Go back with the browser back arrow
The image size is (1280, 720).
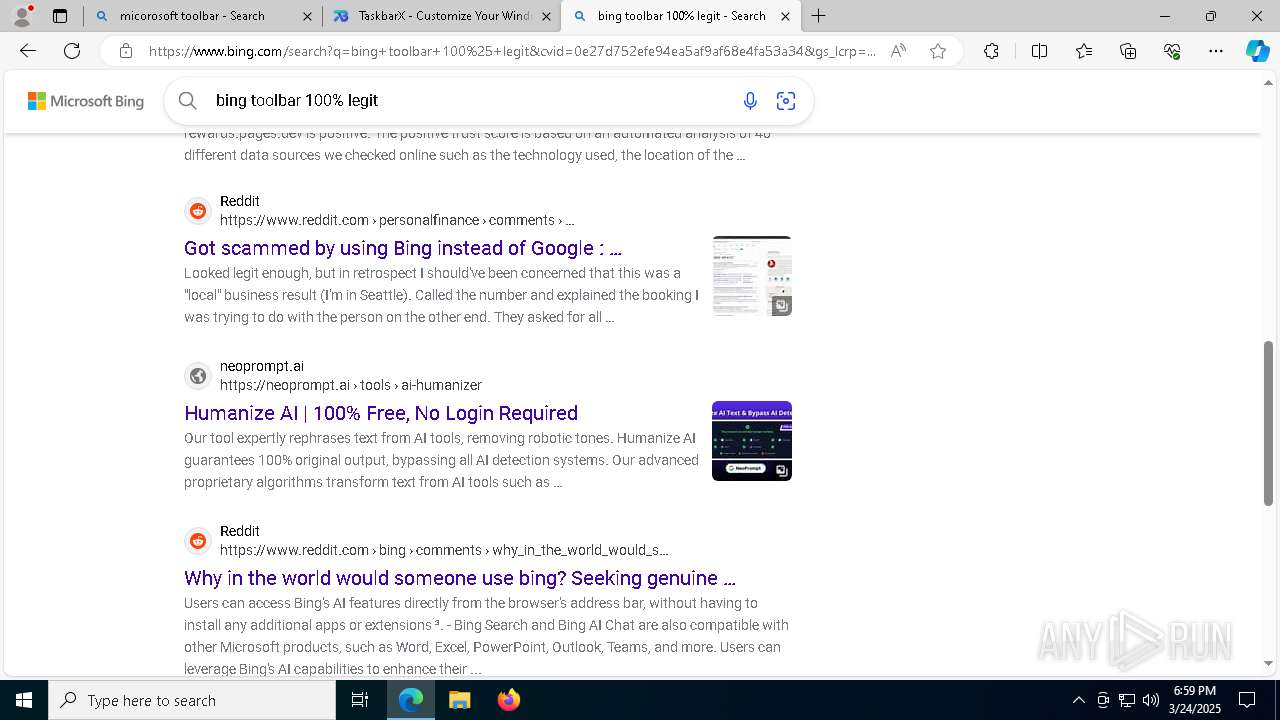[x=28, y=51]
